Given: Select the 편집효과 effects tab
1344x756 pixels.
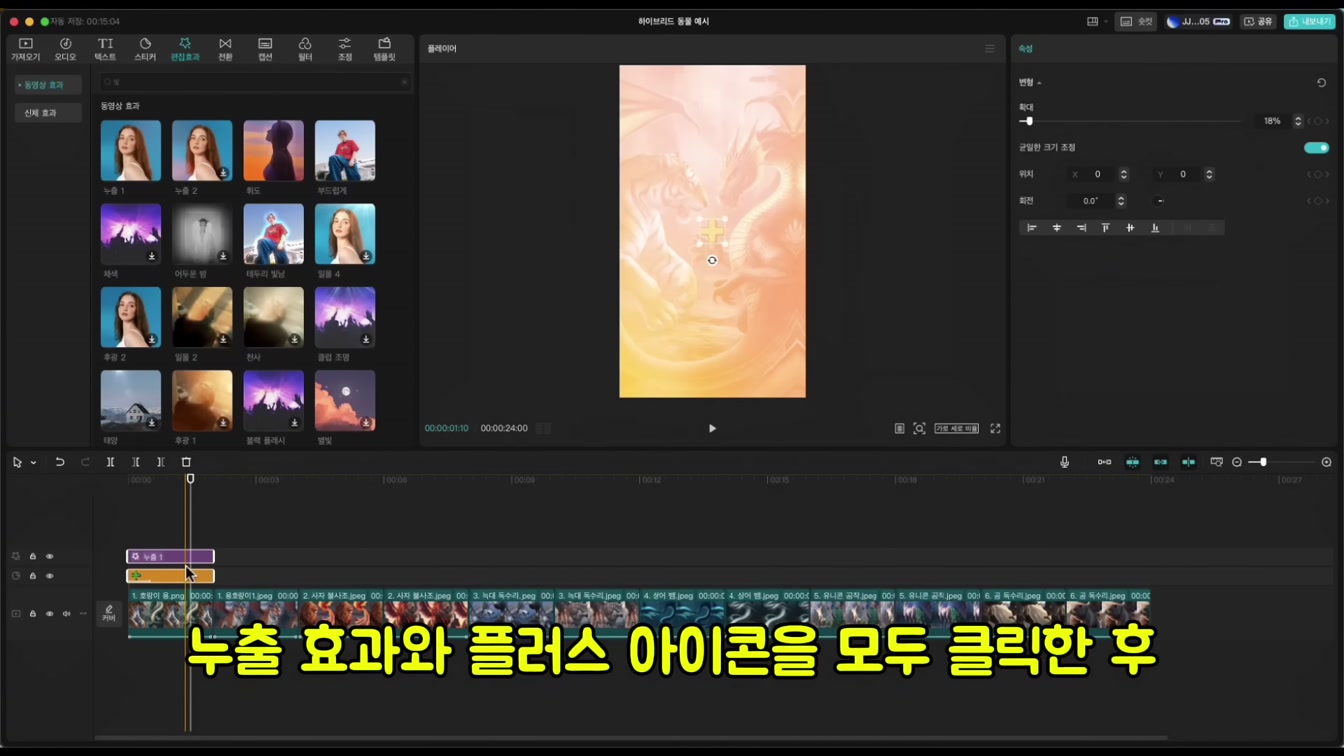Looking at the screenshot, I should tap(185, 49).
